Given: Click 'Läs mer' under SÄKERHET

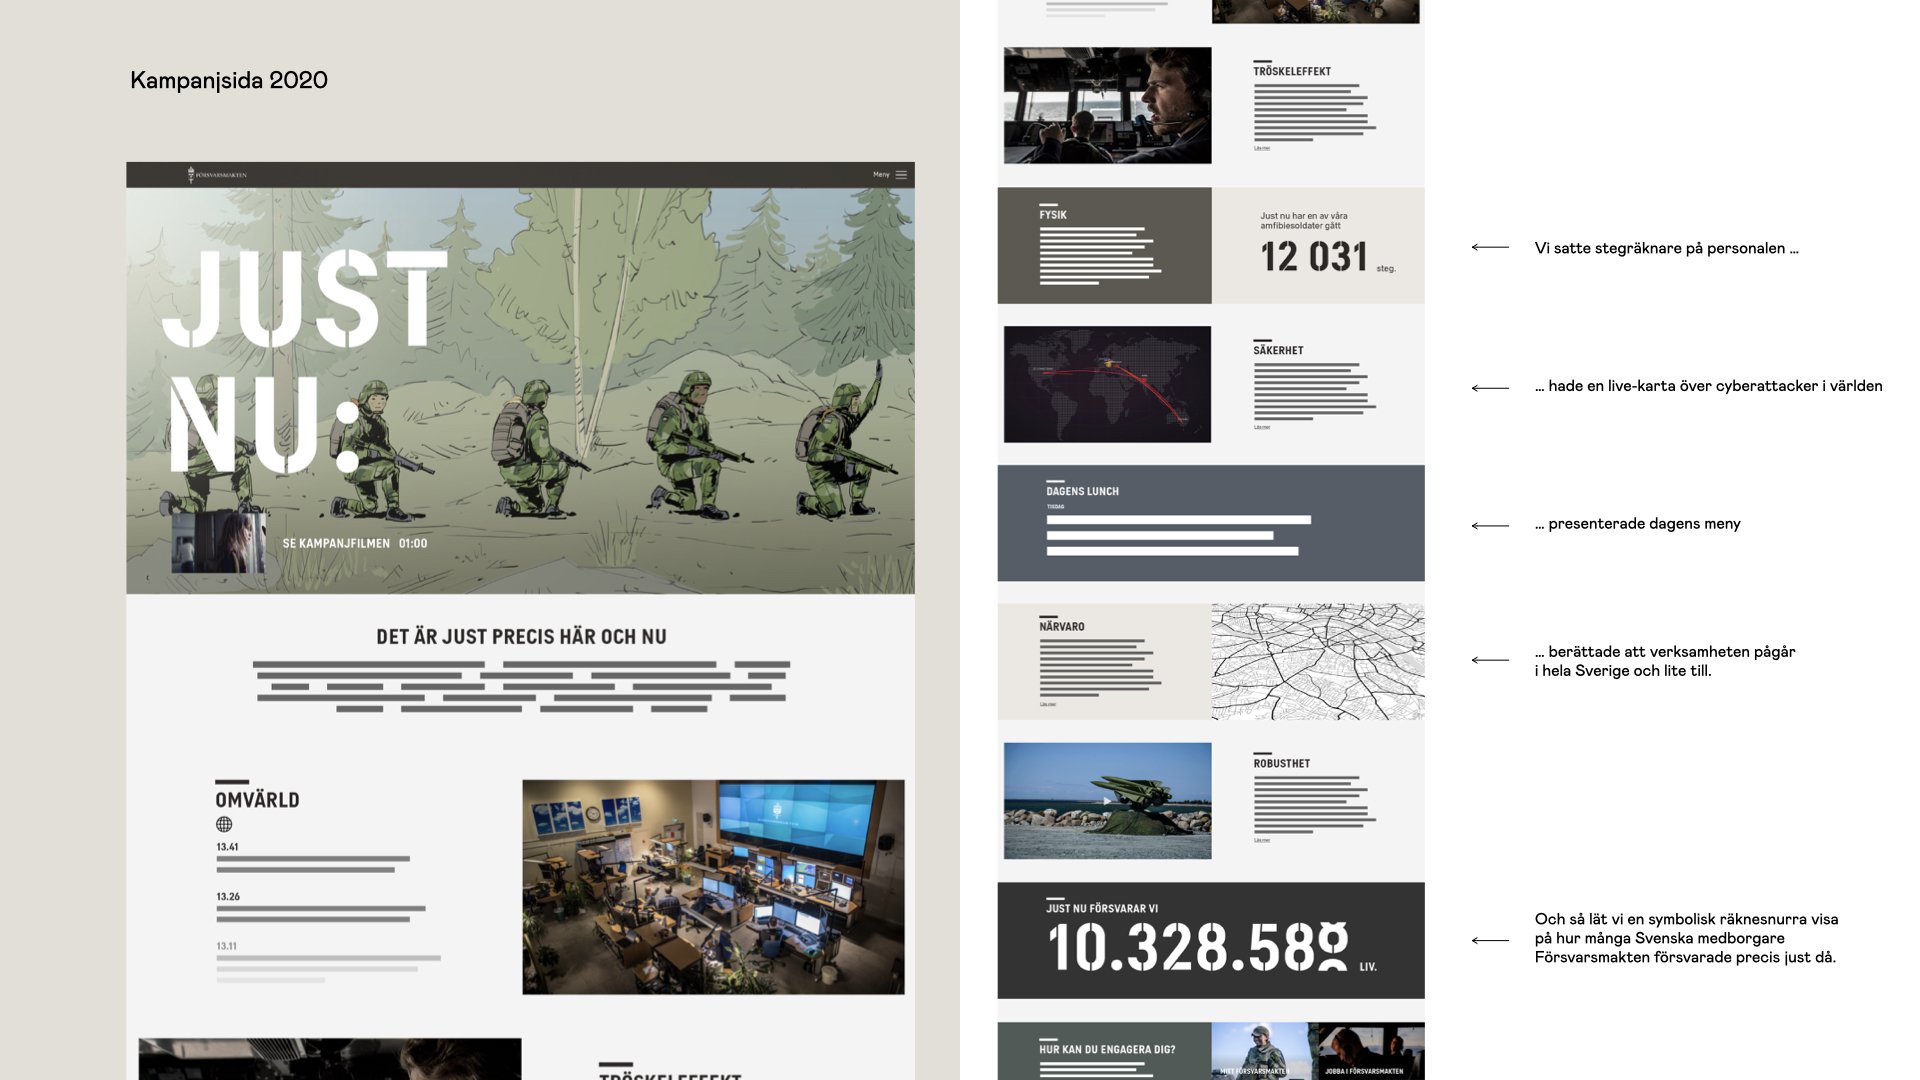Looking at the screenshot, I should coord(1262,427).
